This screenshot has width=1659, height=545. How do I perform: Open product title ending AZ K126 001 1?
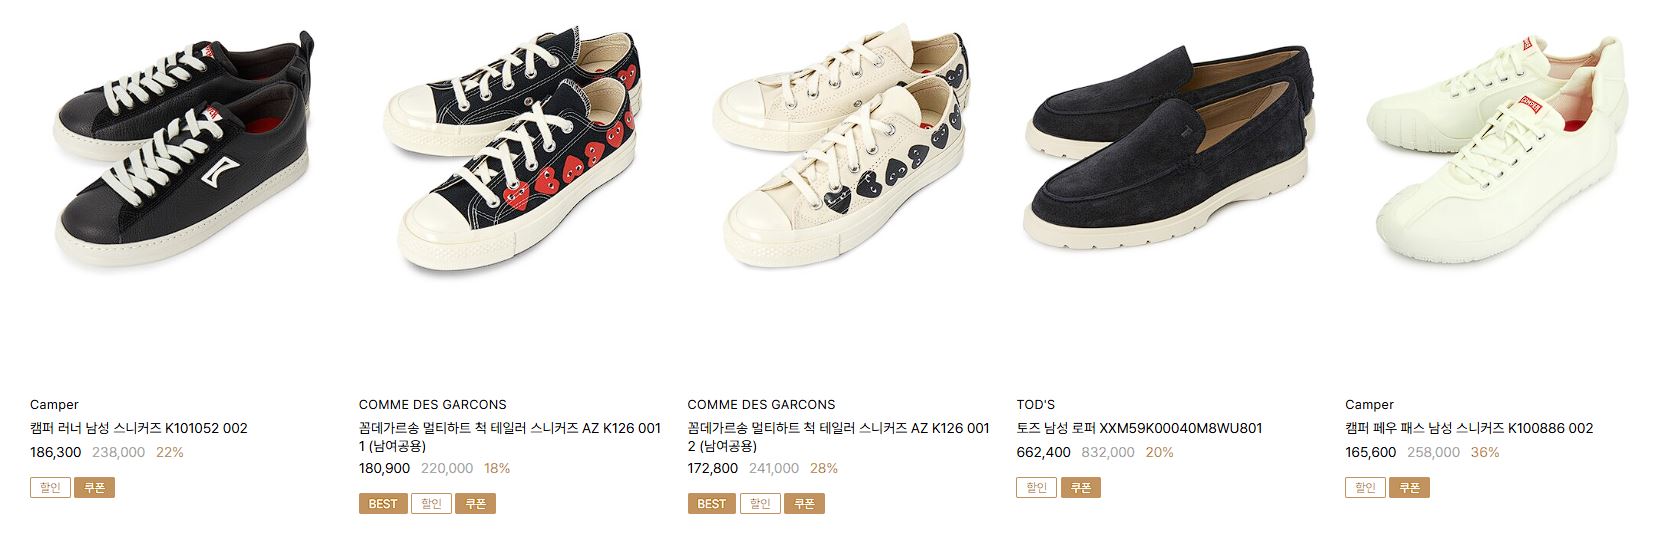(x=510, y=437)
